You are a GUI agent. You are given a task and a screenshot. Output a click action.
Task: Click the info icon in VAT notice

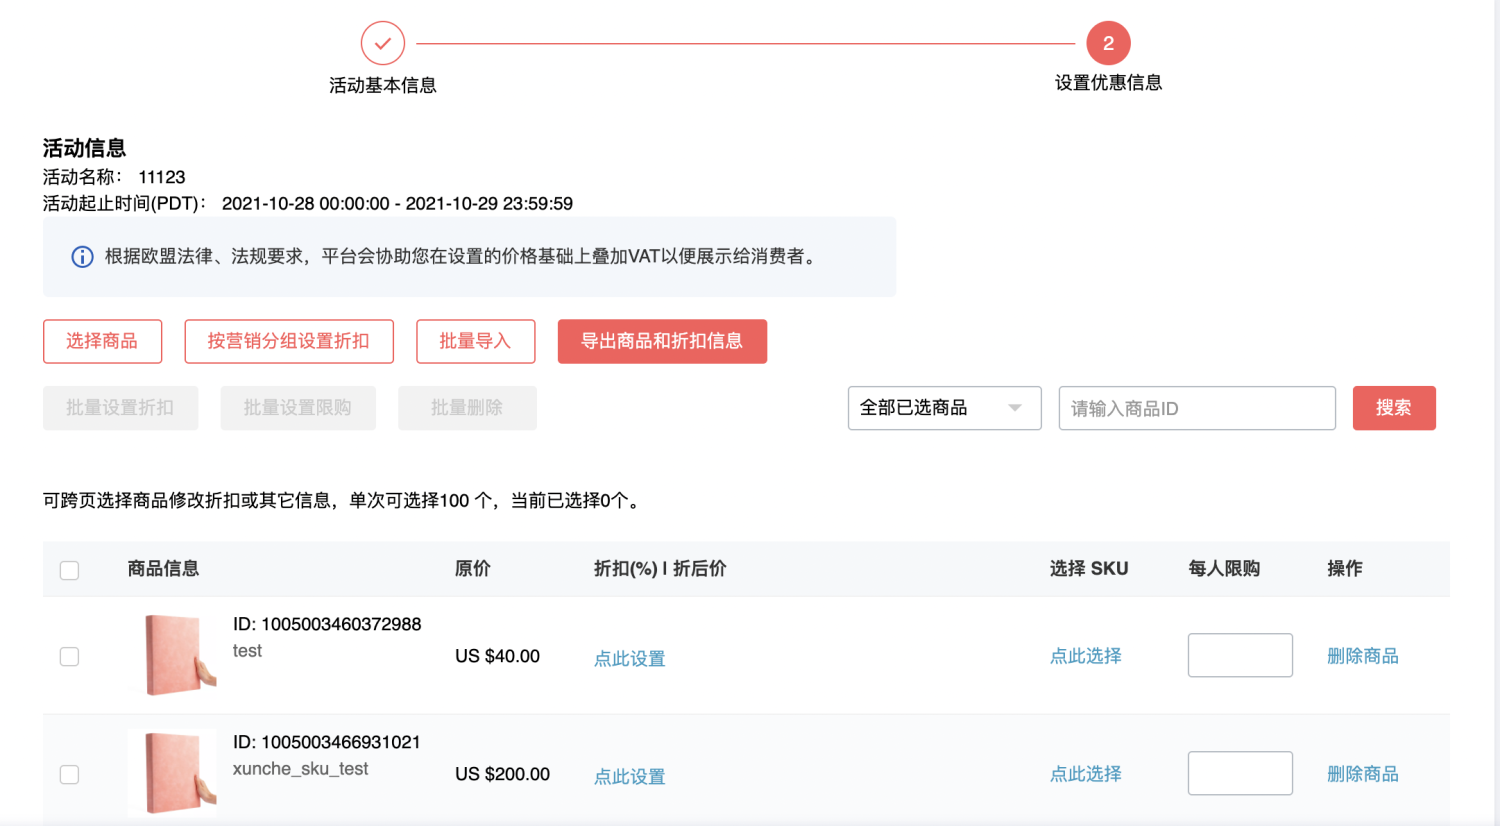82,257
